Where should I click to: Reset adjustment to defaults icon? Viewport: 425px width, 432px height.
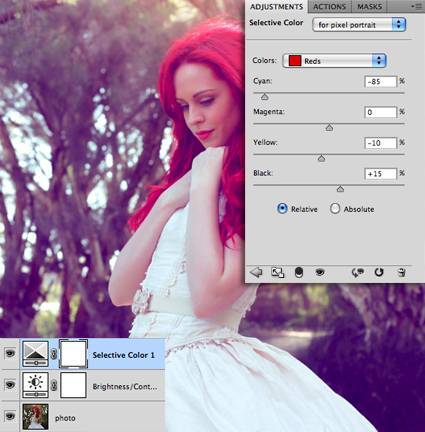tap(379, 272)
